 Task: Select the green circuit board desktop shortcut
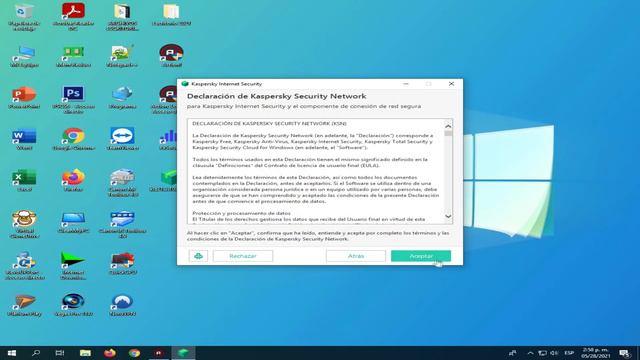point(73,56)
